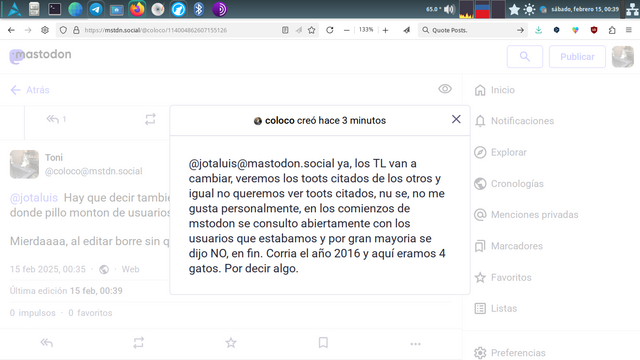The image size is (640, 360).
Task: Open the post's three-dots more menu
Action: click(416, 344)
